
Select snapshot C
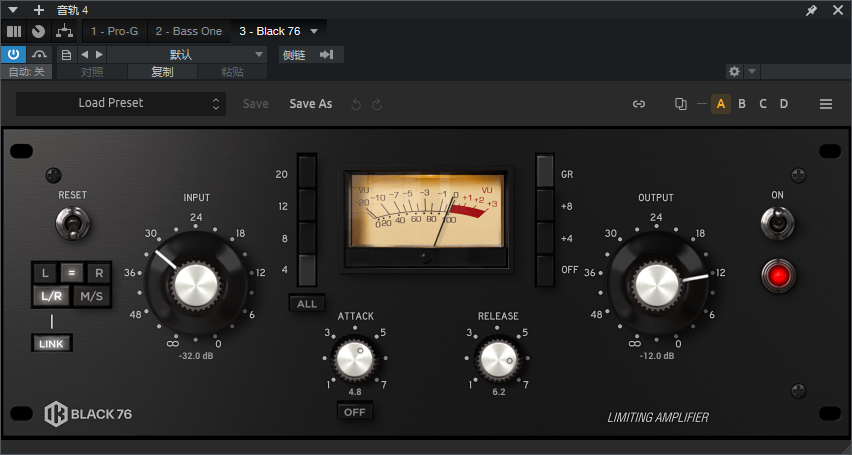click(763, 104)
